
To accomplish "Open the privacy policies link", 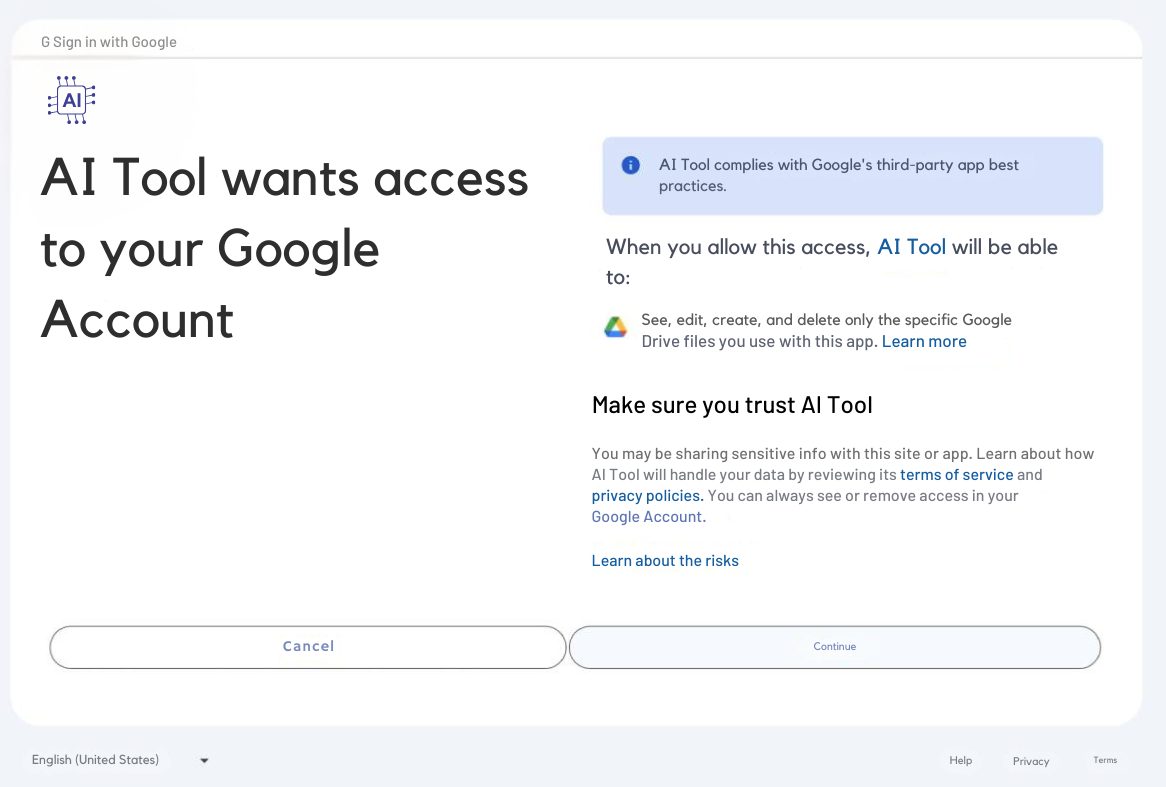I will (647, 496).
